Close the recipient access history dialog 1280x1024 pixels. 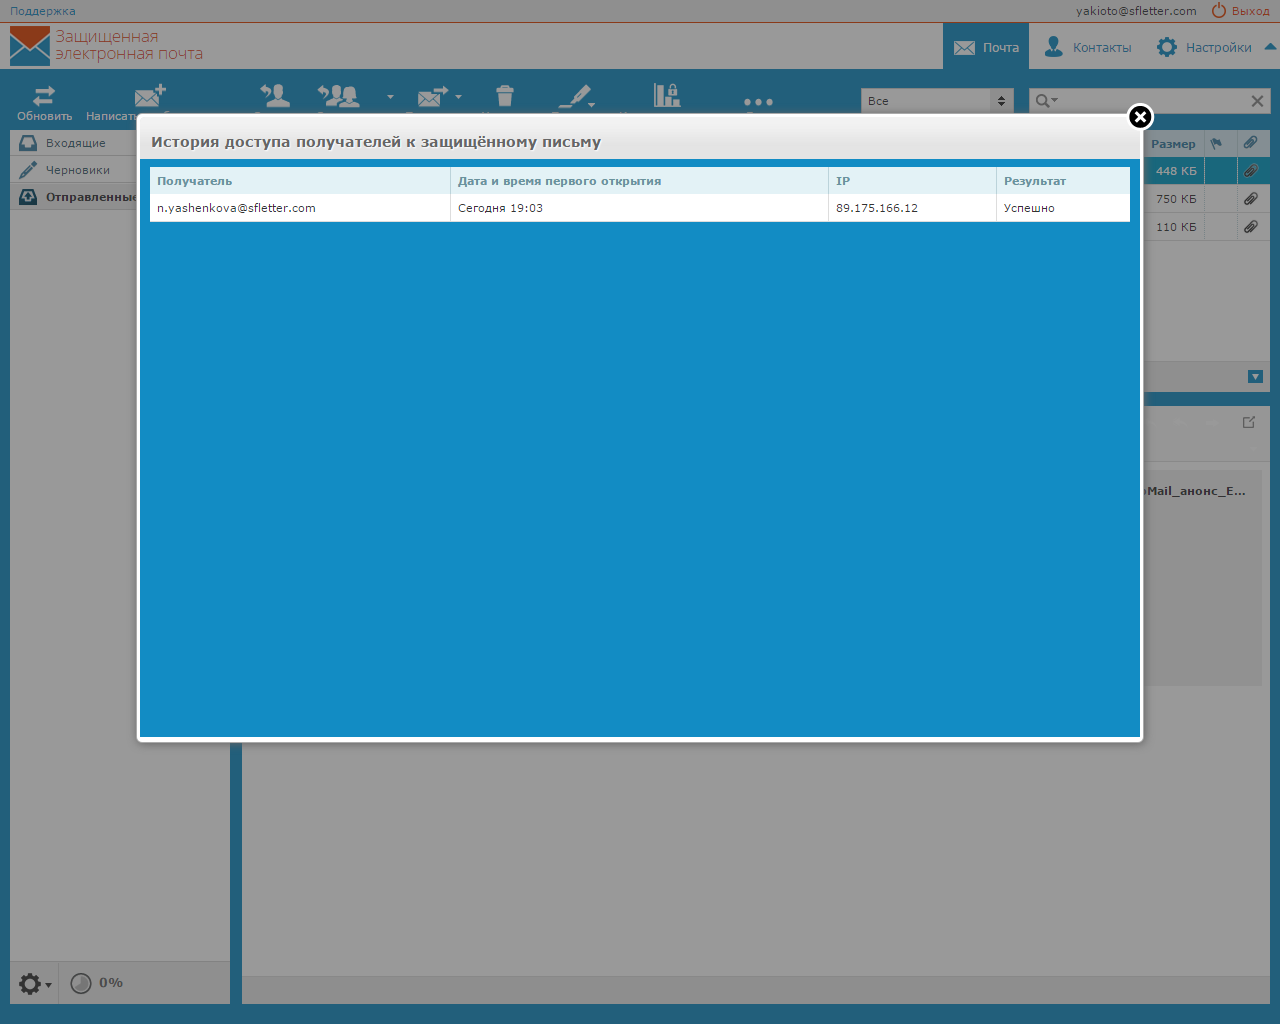[1140, 117]
